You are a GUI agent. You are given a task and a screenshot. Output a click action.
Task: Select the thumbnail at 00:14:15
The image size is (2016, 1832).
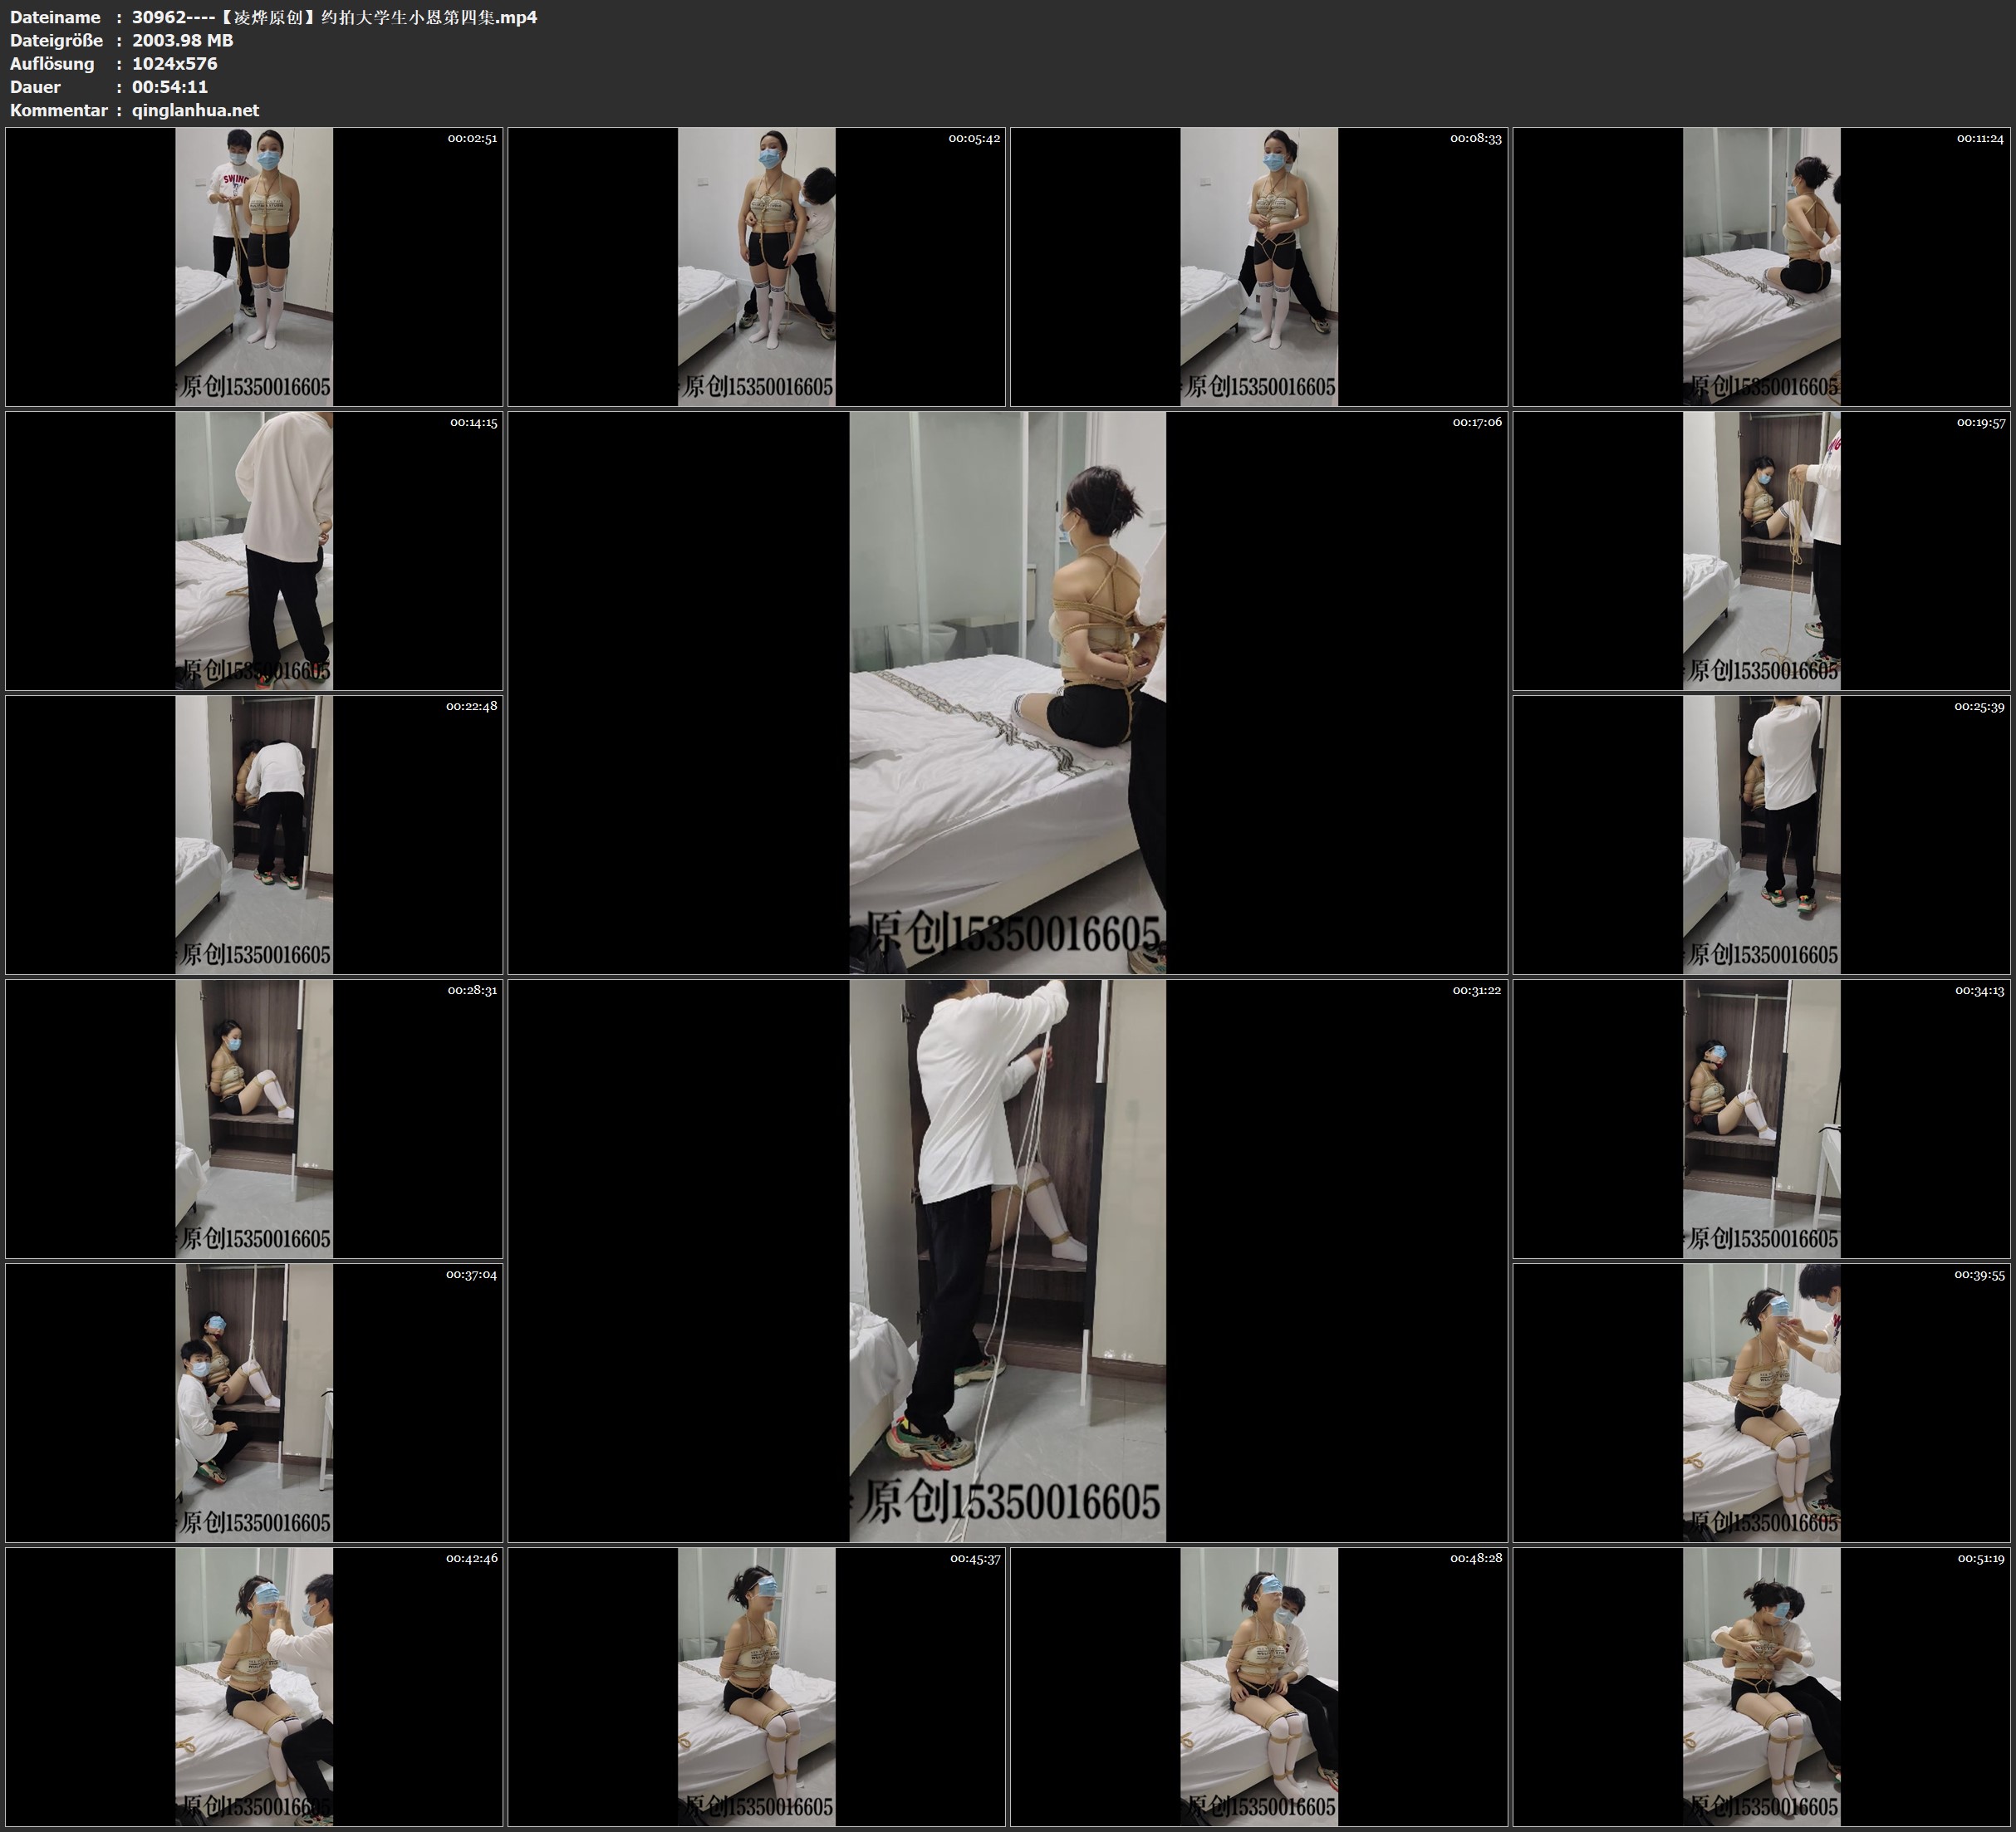(254, 550)
